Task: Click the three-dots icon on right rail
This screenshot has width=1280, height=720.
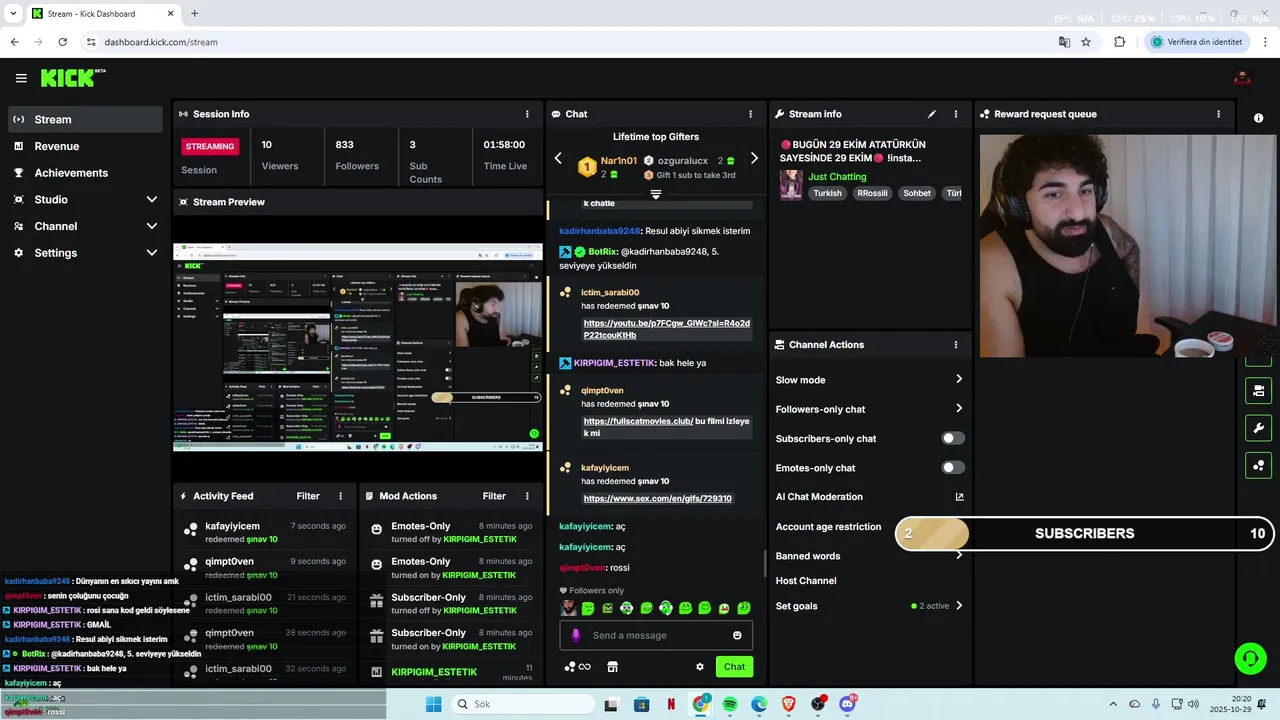Action: (x=1258, y=465)
